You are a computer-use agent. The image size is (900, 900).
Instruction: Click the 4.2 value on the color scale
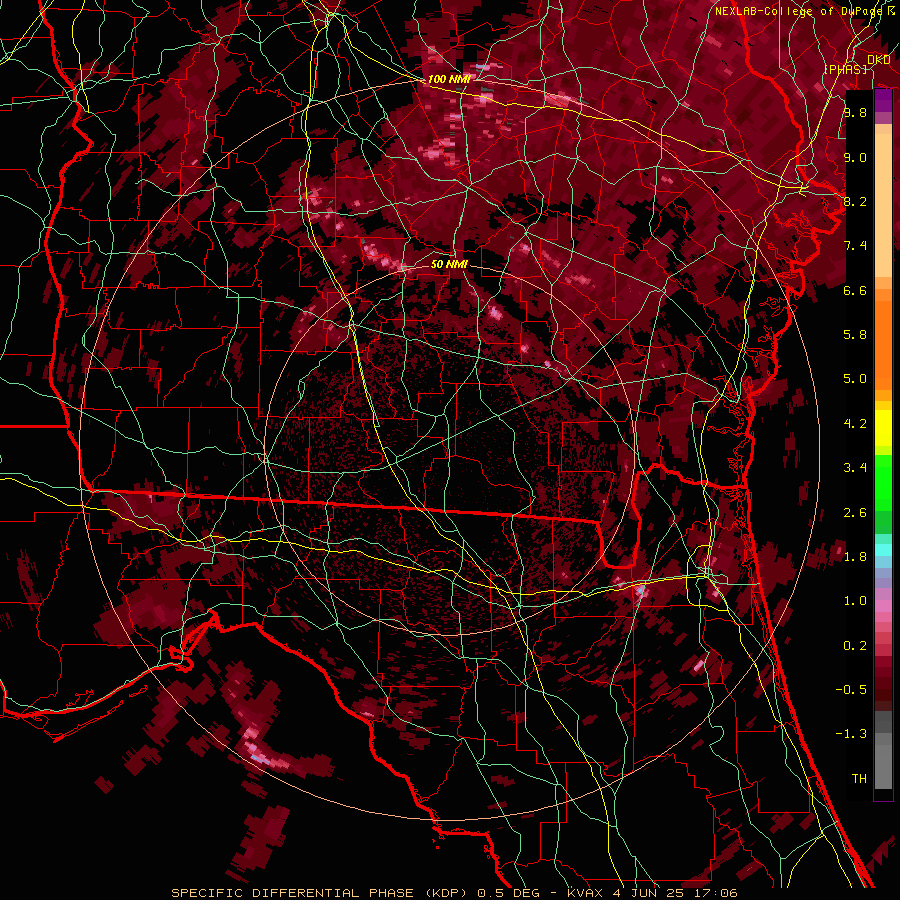pos(855,424)
